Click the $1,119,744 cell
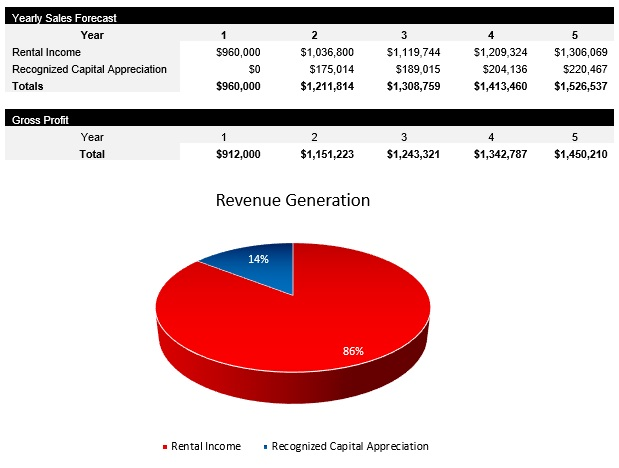619x468 pixels. coord(413,52)
